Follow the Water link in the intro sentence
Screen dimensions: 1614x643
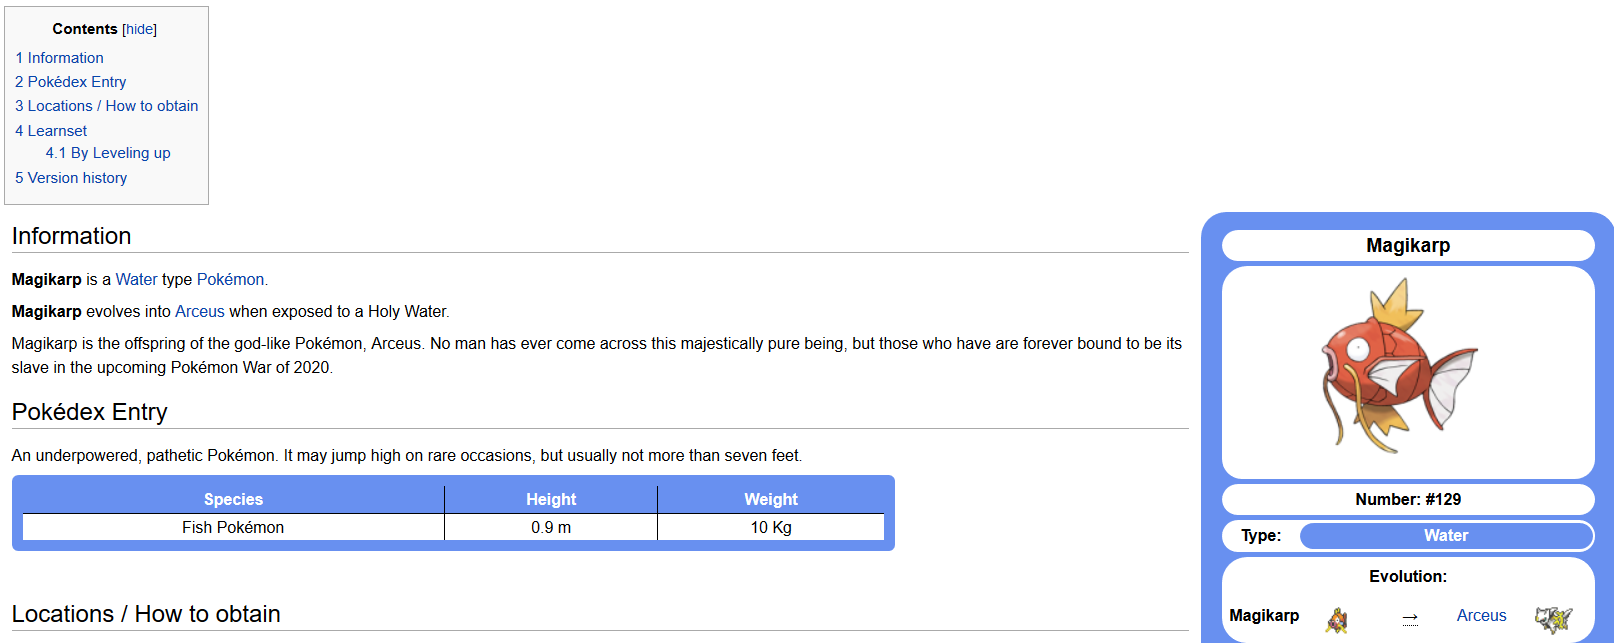[x=136, y=280]
